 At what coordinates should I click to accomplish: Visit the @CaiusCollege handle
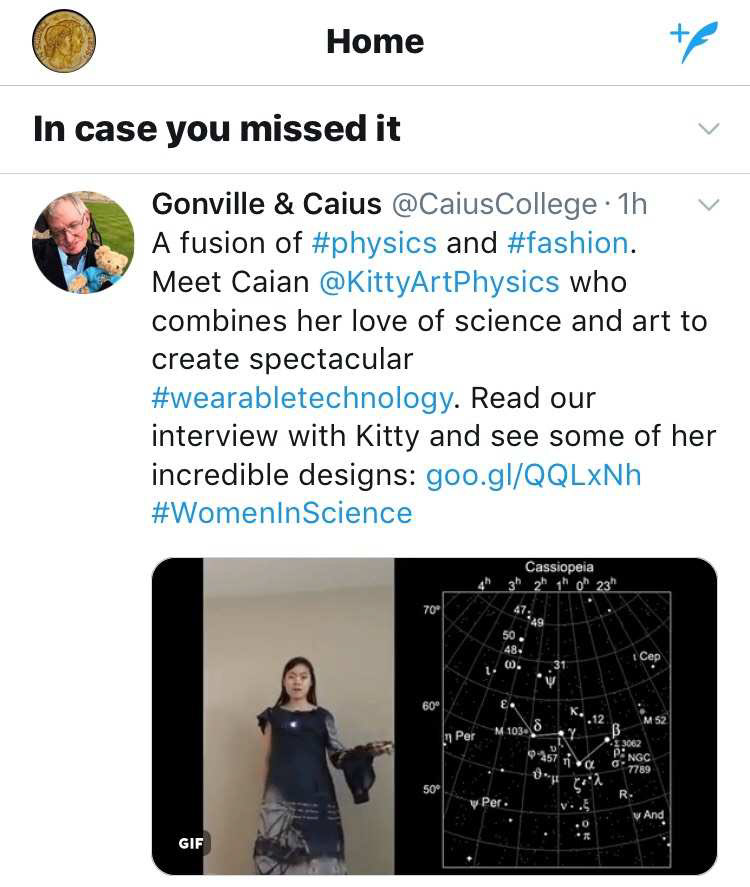[x=494, y=205]
